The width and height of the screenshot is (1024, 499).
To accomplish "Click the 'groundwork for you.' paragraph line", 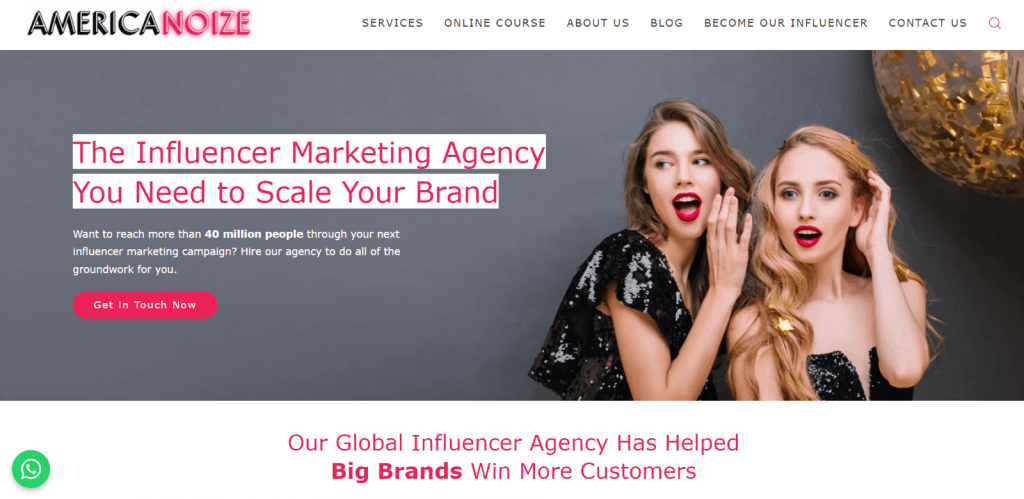I will pos(125,269).
